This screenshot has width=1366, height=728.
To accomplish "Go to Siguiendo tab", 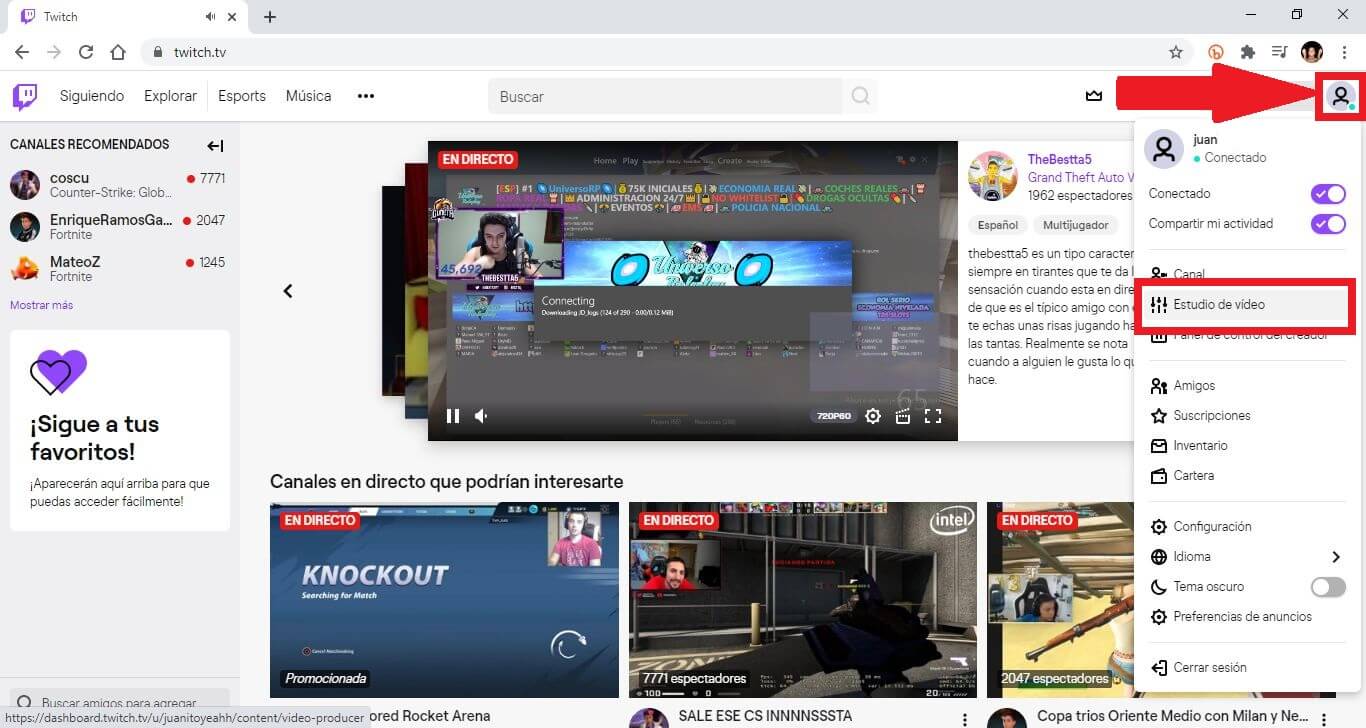I will coord(92,96).
